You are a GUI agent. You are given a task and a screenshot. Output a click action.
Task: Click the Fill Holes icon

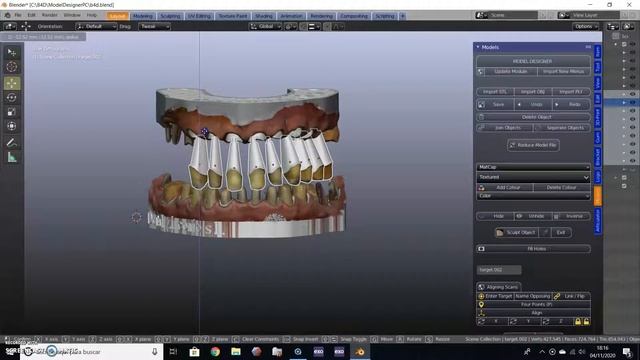coord(482,249)
